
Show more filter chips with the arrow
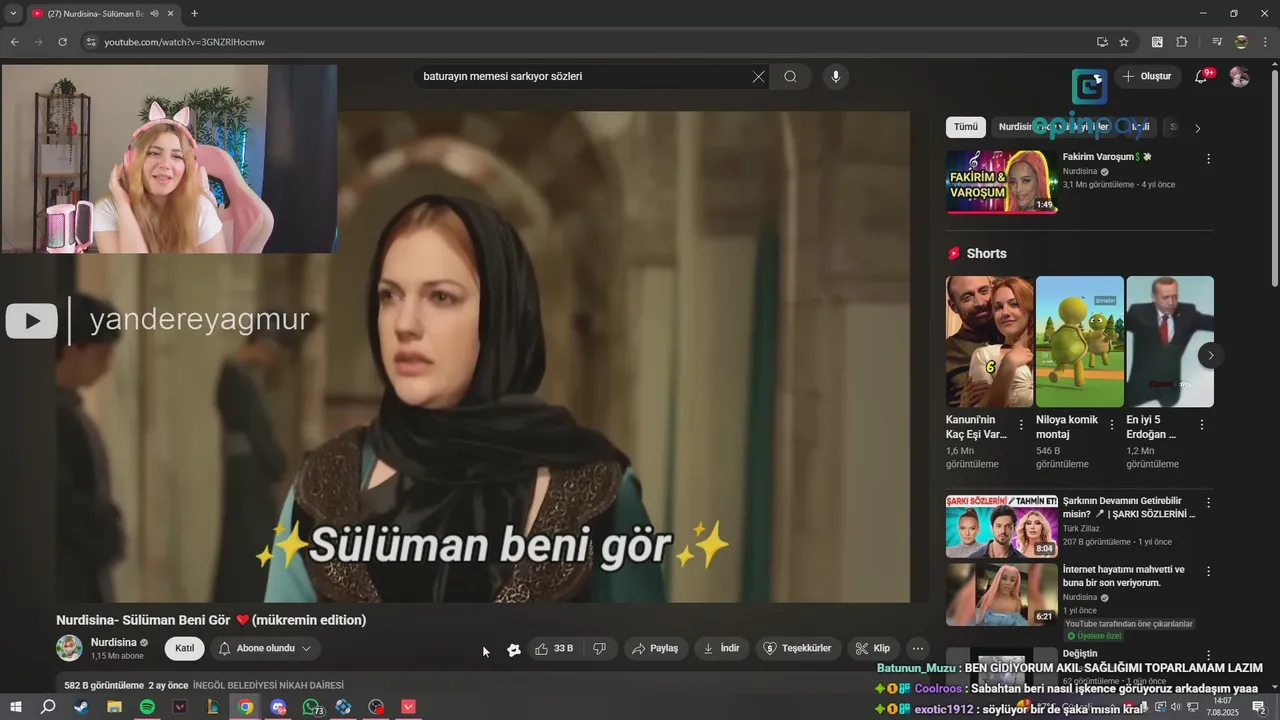pyautogui.click(x=1197, y=128)
